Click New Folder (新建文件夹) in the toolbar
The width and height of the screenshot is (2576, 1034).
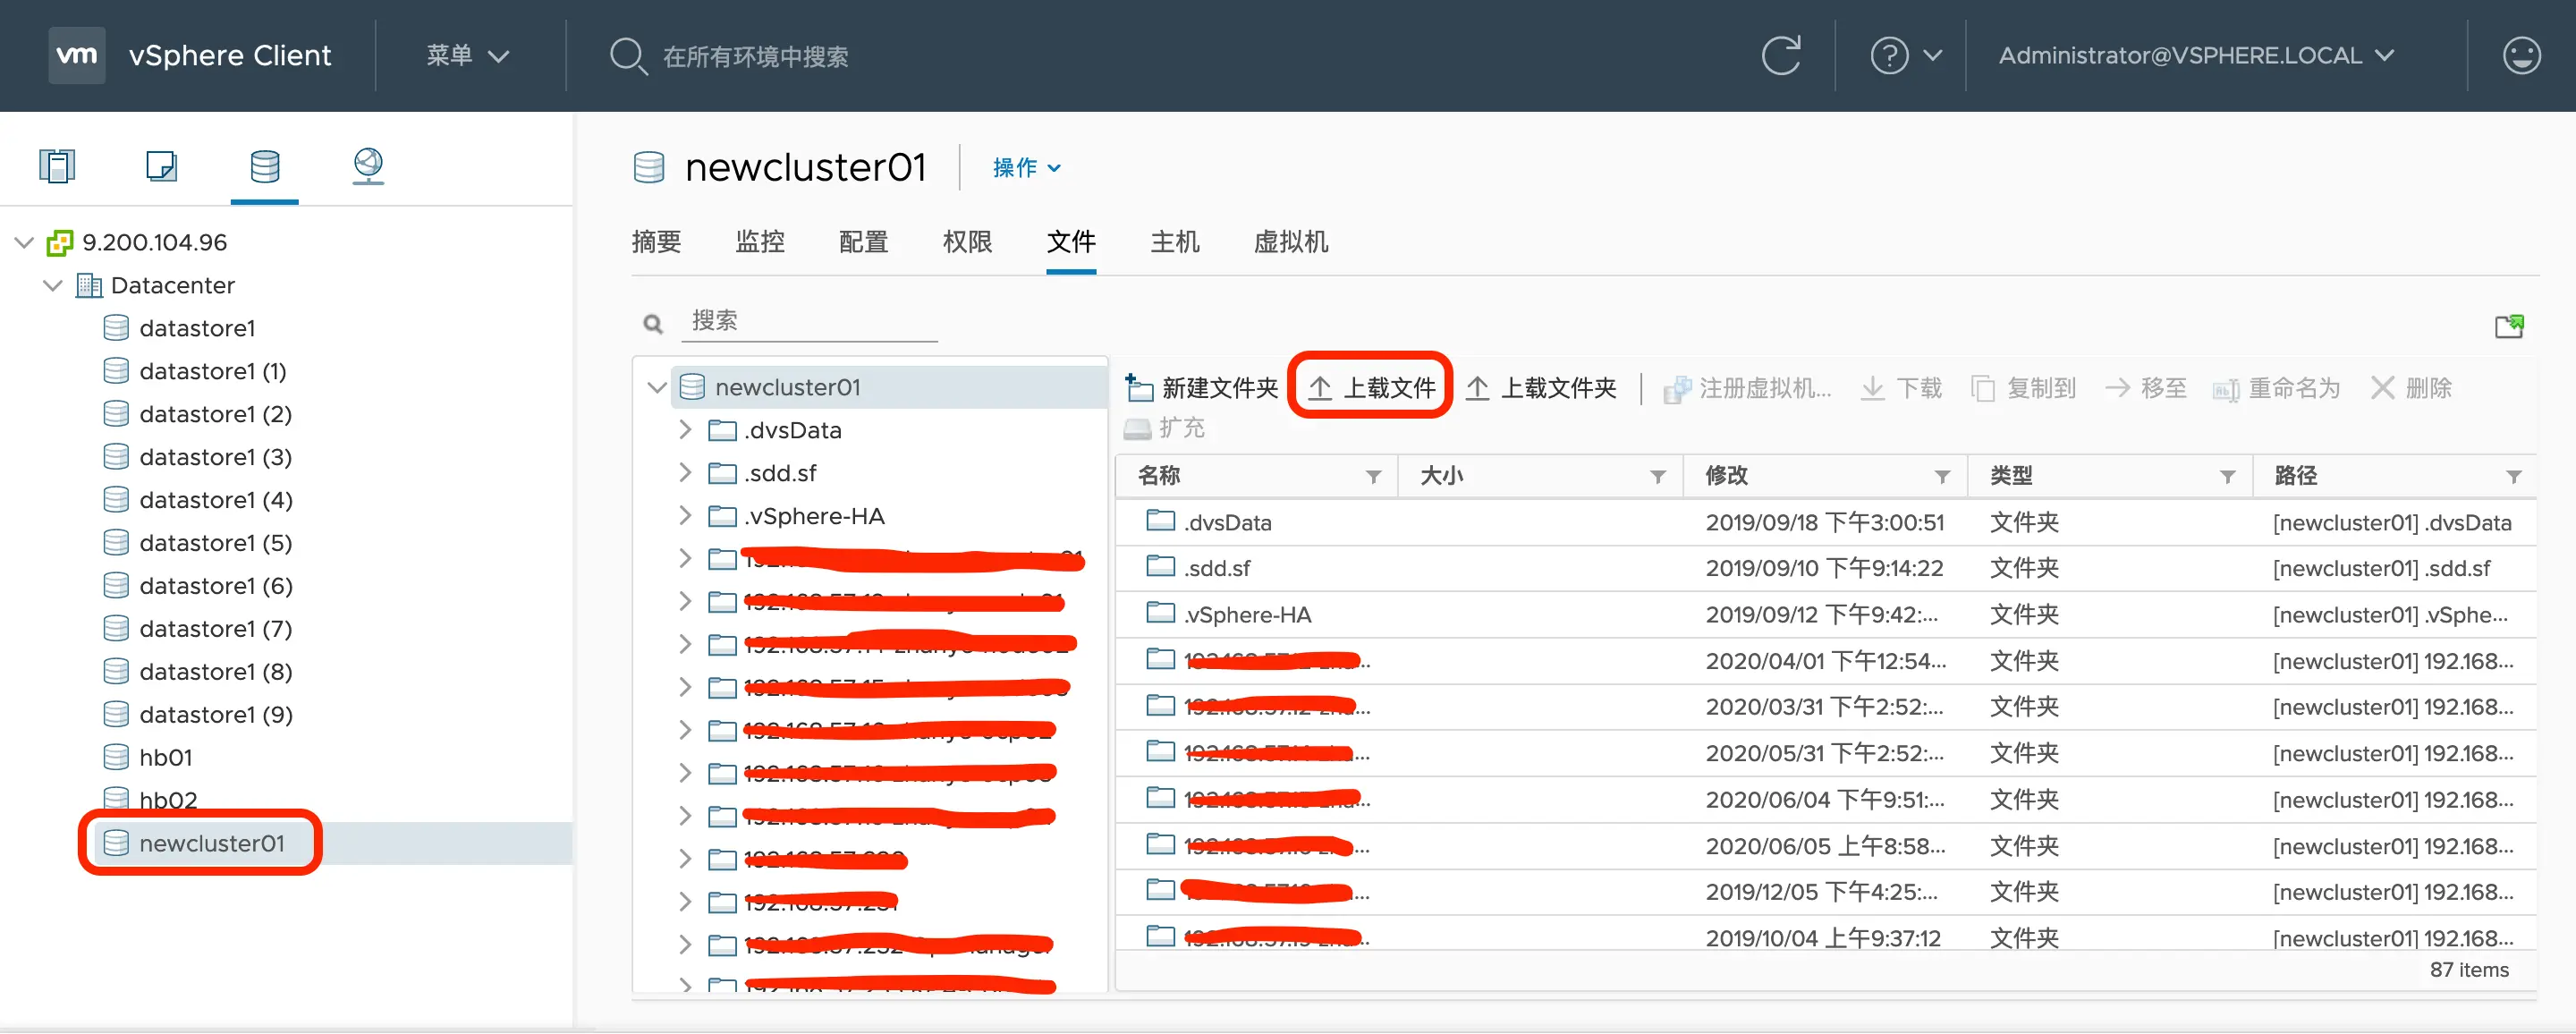[1202, 387]
